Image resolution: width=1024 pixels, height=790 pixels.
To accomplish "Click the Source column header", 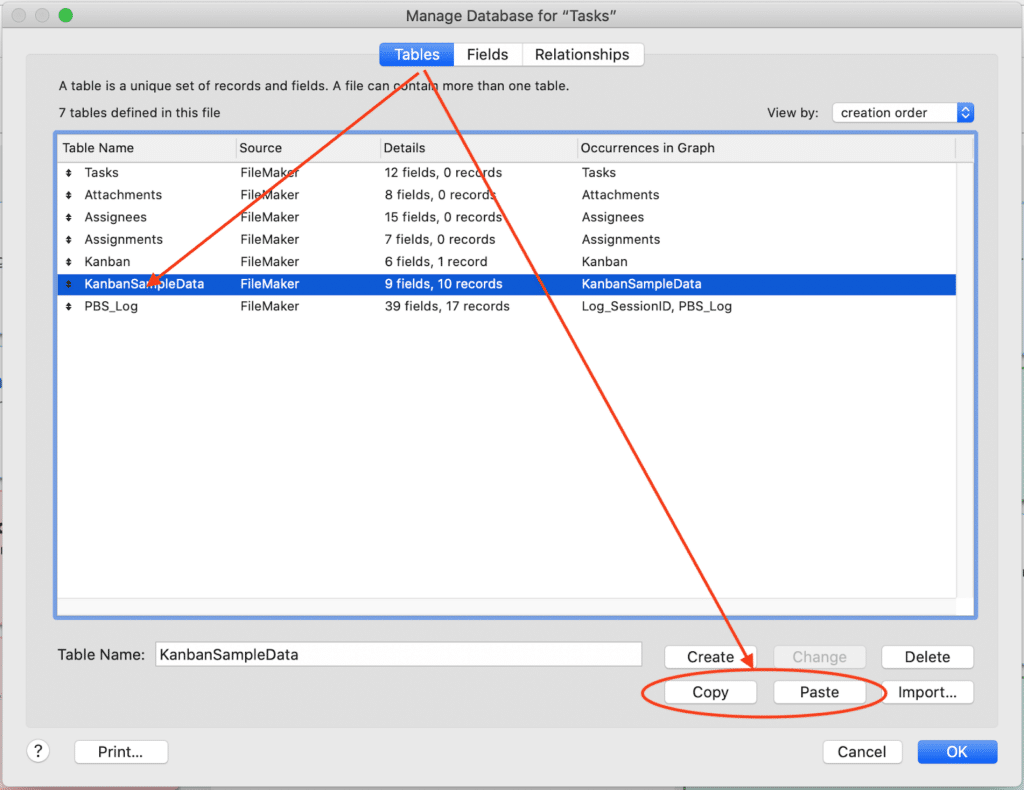I will coord(308,148).
